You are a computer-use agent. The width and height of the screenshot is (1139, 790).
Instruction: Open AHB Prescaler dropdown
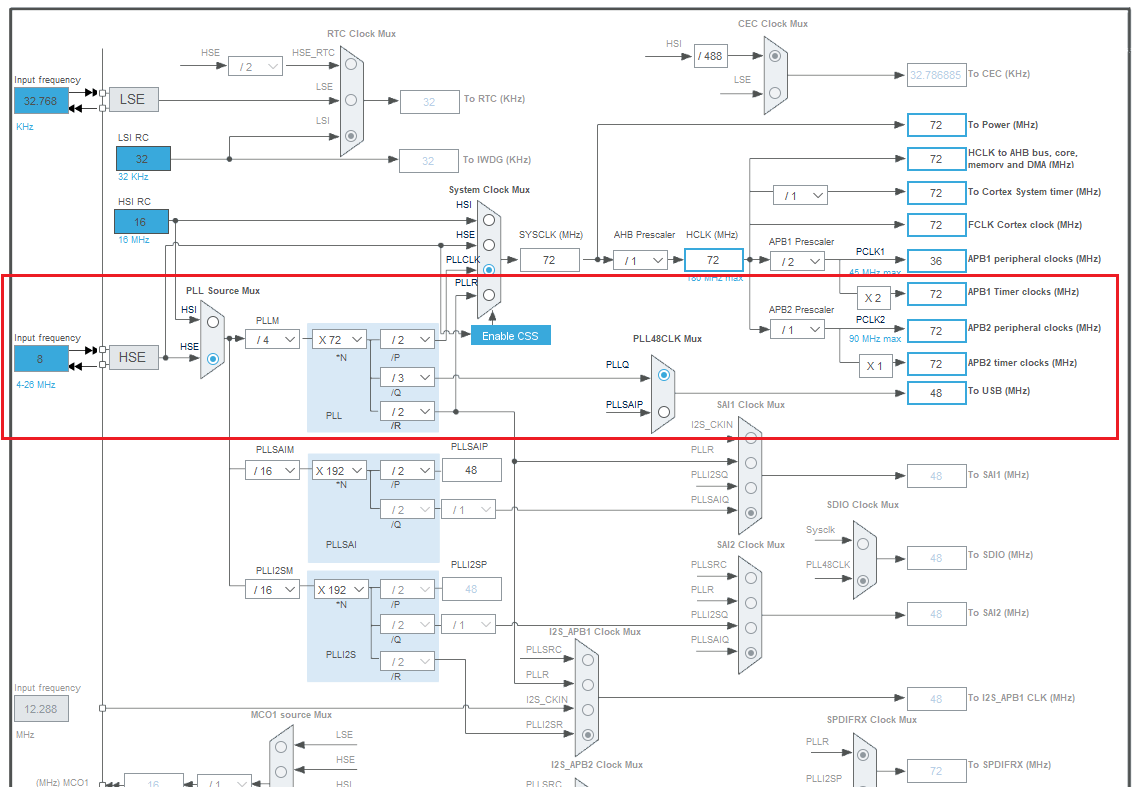click(640, 260)
